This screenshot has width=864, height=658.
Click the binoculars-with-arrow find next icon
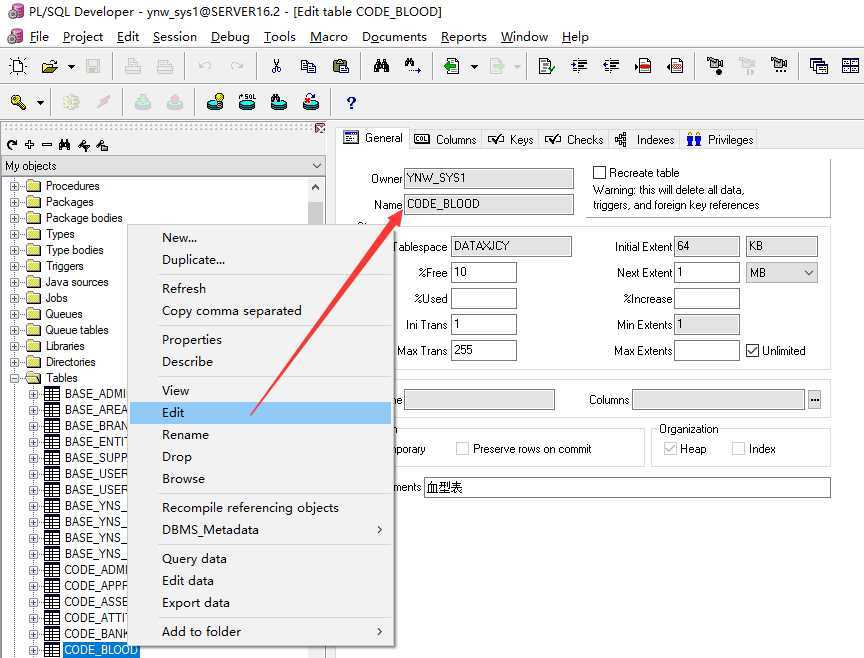tap(413, 66)
